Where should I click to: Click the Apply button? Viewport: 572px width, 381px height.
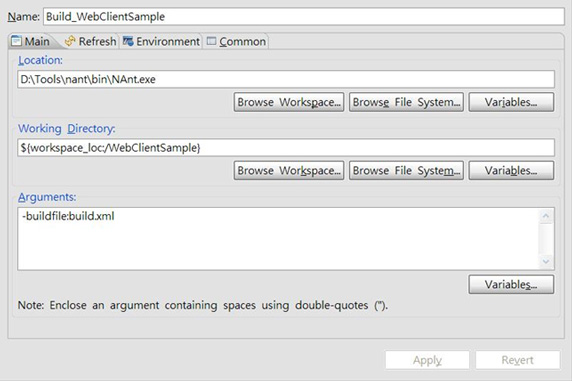click(x=427, y=360)
